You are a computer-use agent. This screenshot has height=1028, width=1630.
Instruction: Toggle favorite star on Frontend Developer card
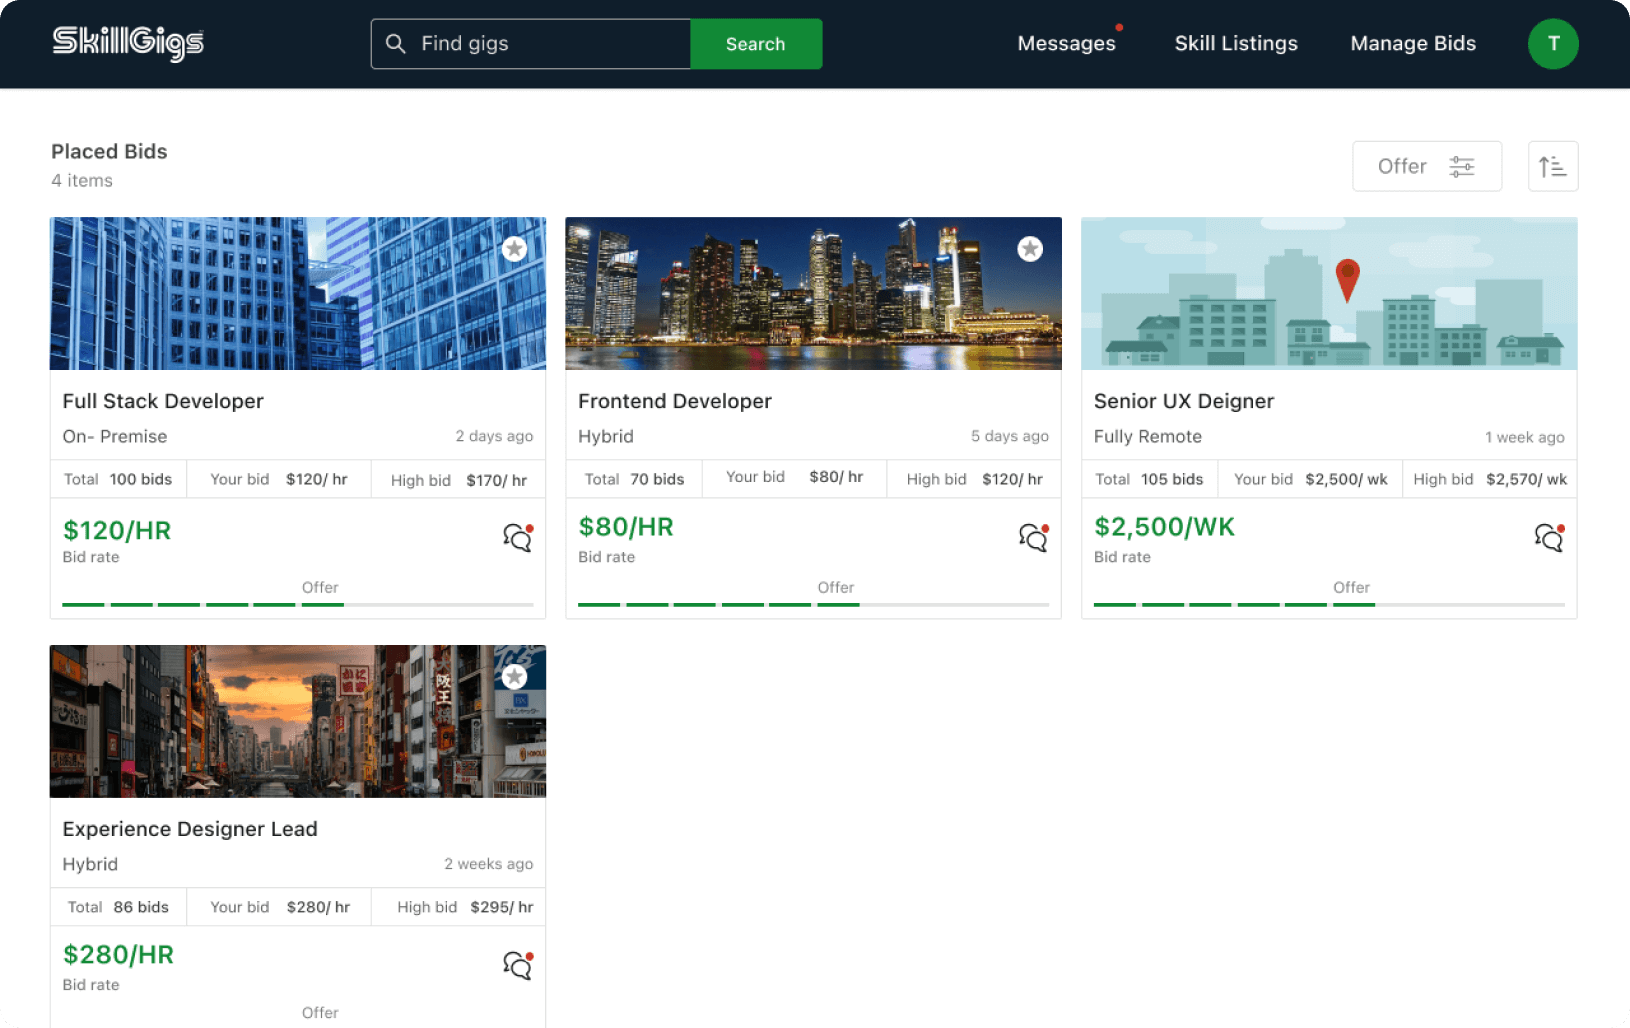coord(1030,249)
